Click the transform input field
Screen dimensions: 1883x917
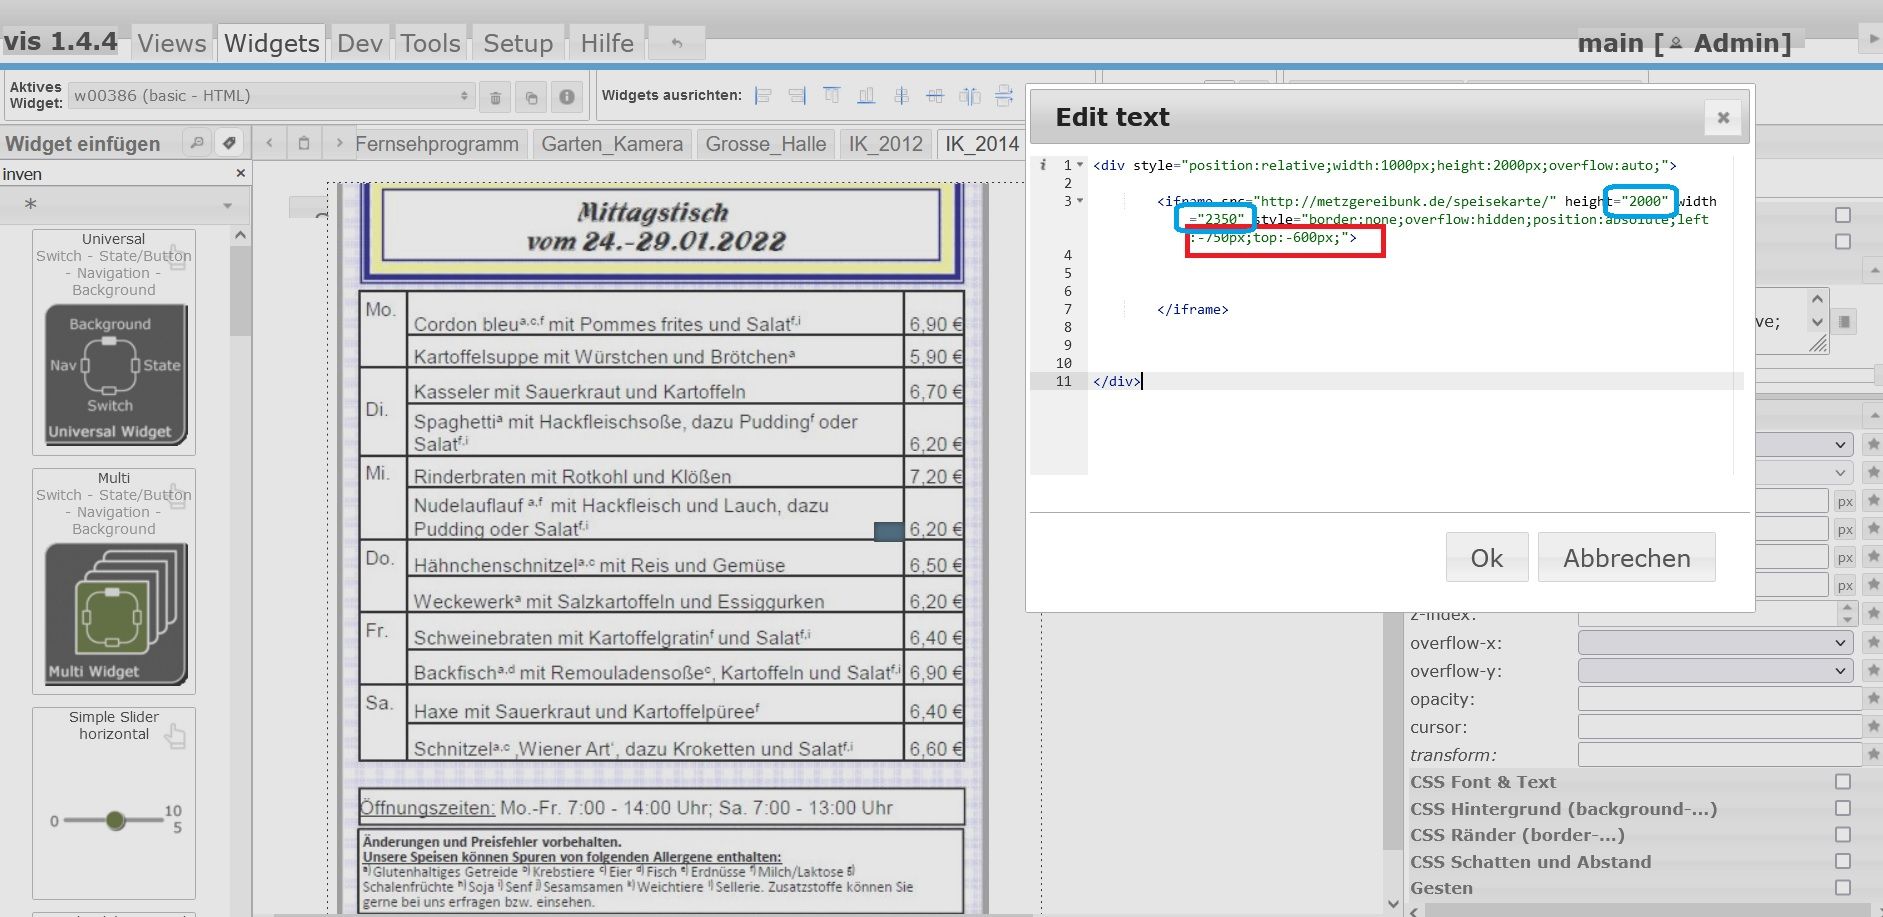point(1719,755)
